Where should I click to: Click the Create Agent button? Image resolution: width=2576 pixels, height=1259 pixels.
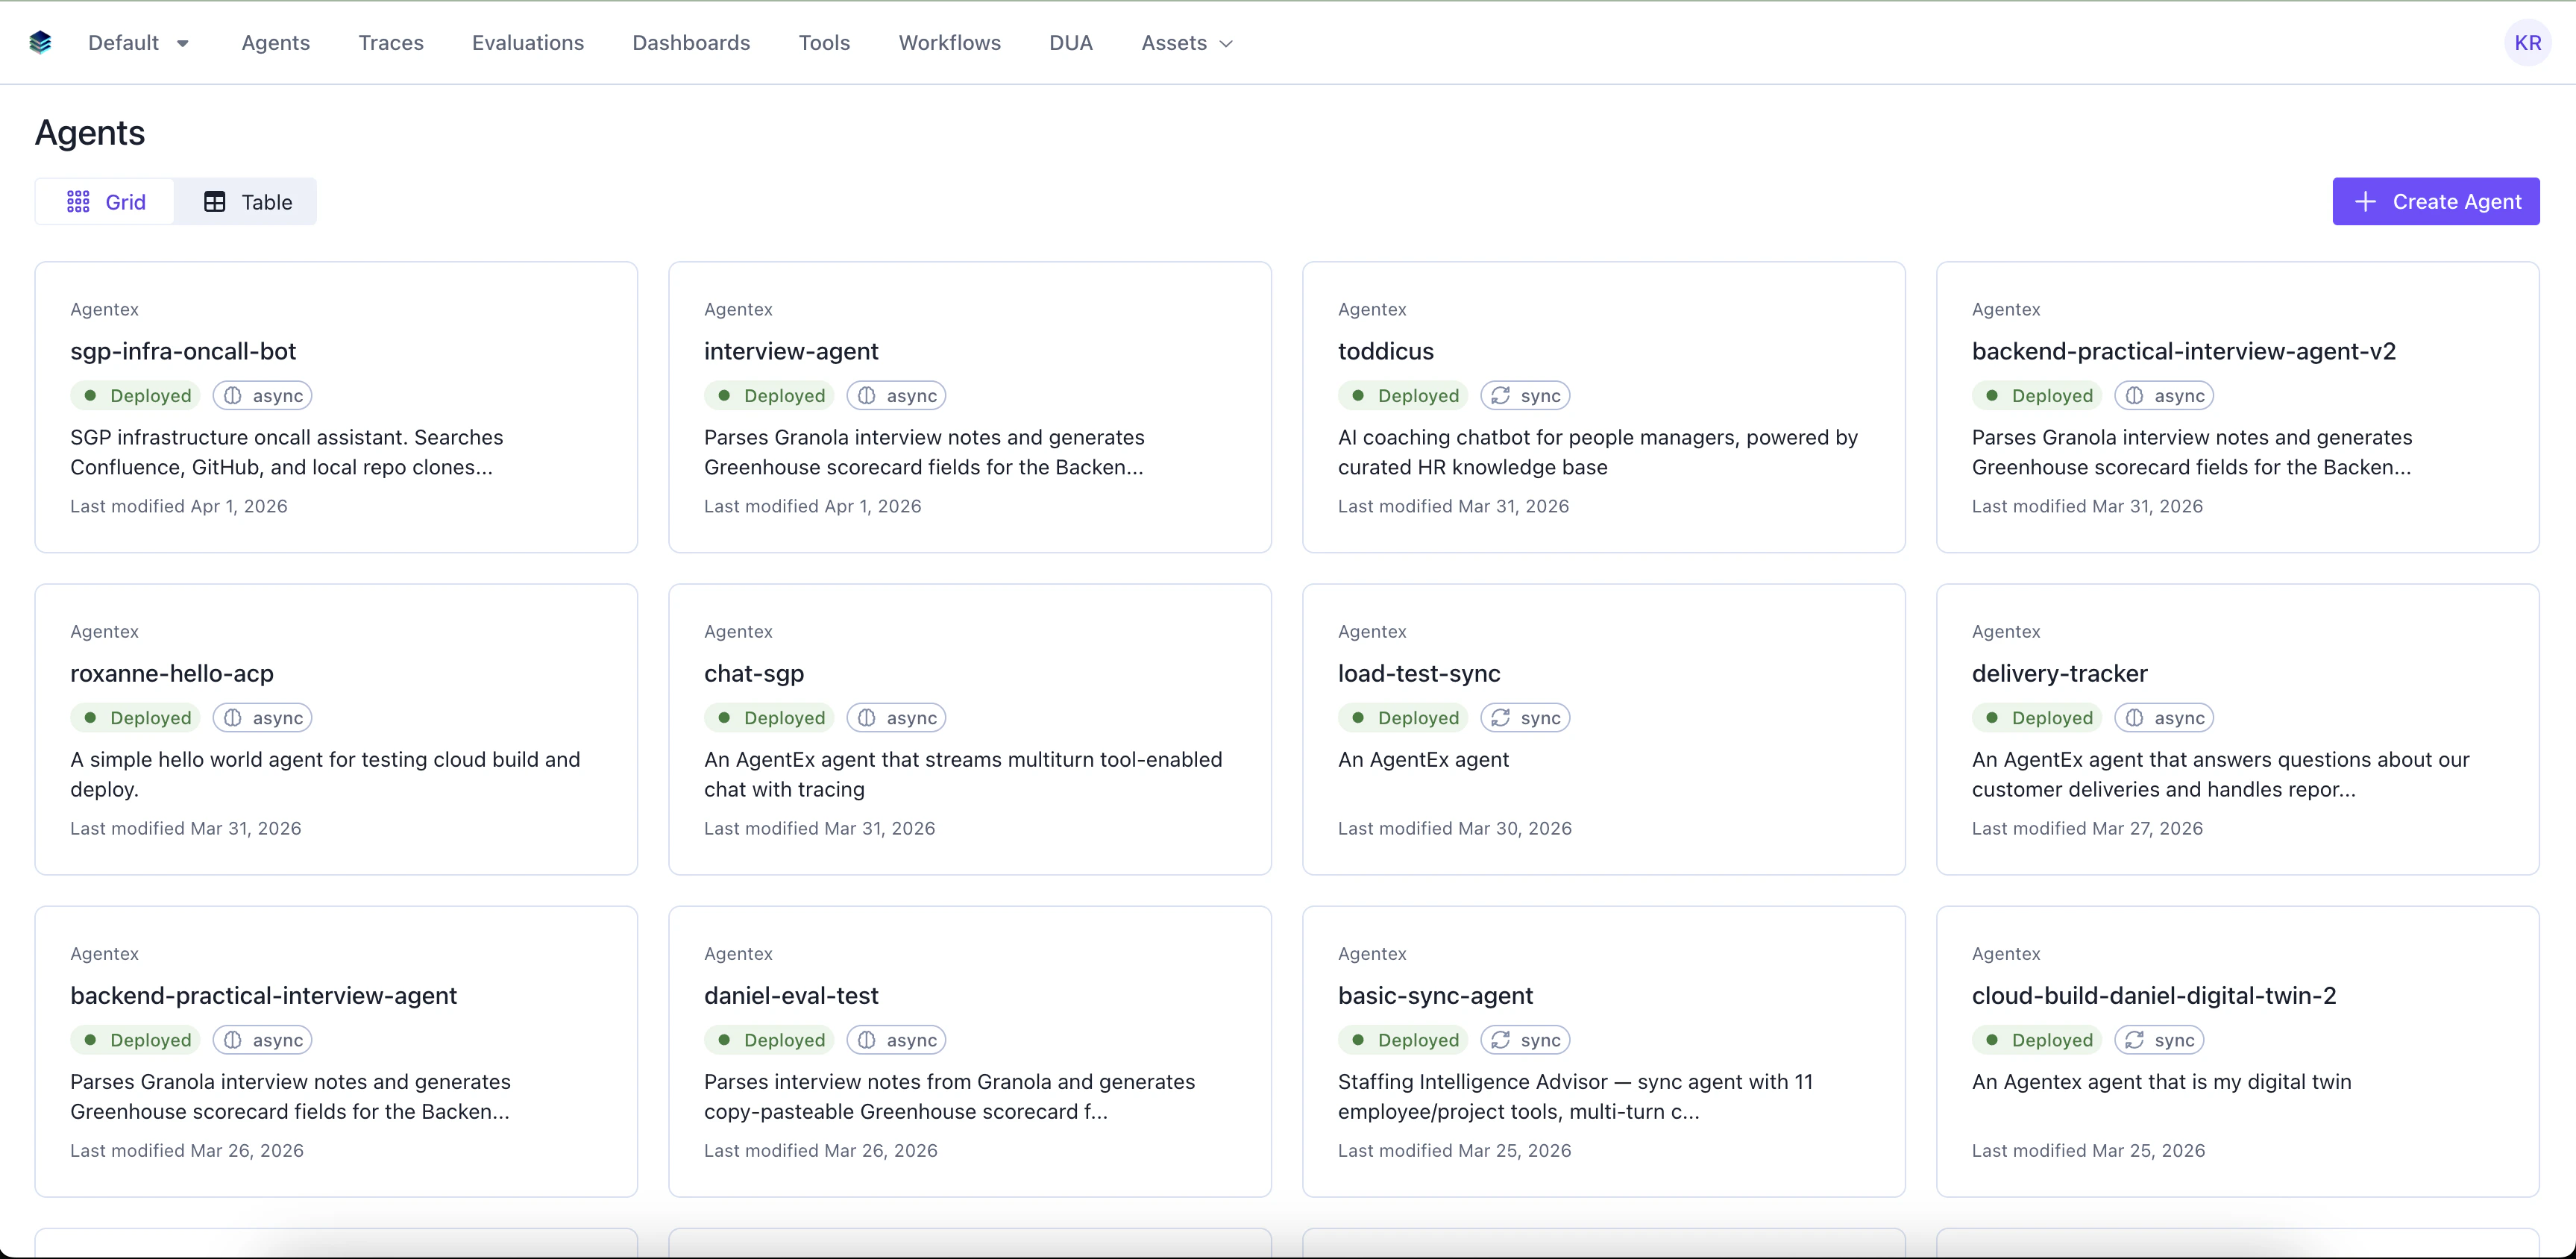(x=2436, y=201)
